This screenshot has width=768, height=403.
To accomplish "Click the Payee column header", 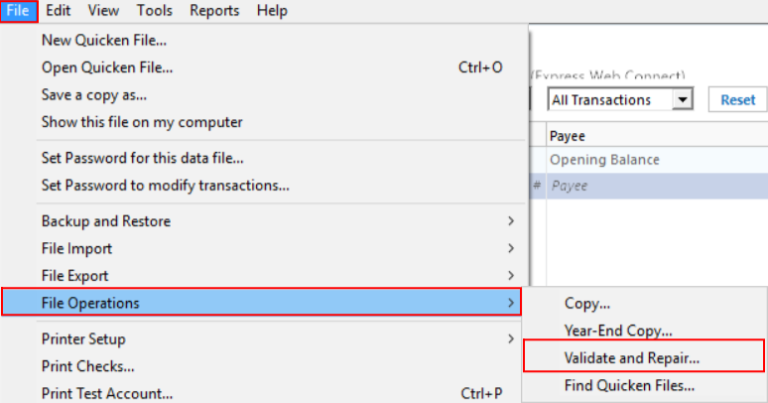I will [657, 136].
